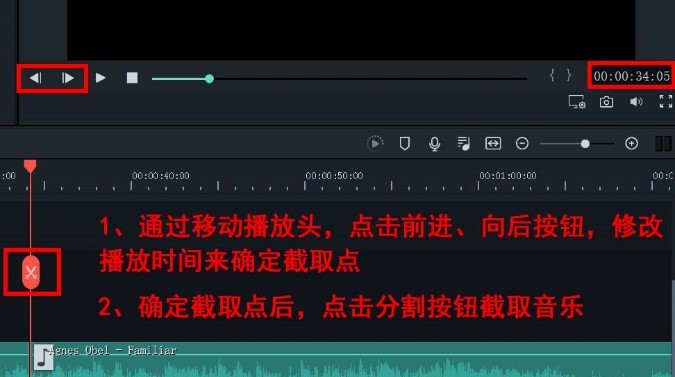Step back one frame with previous-frame button
675x377 pixels.
pyautogui.click(x=35, y=78)
